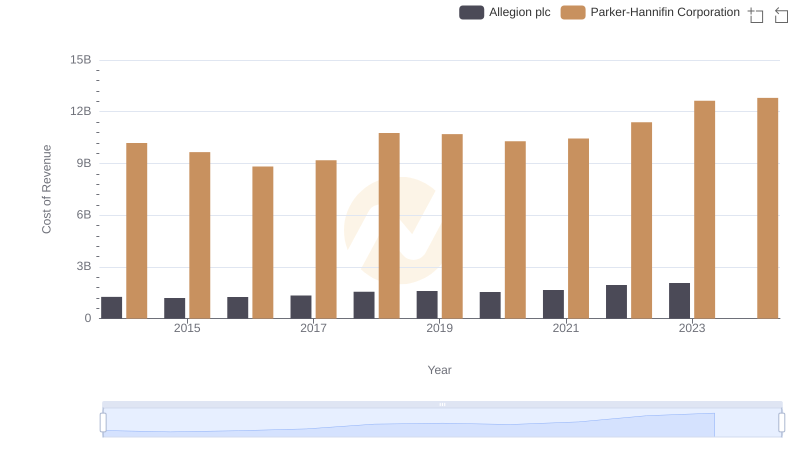Toggle the Parker-Hannifin Corporation legend series
The image size is (800, 461).
tap(650, 12)
